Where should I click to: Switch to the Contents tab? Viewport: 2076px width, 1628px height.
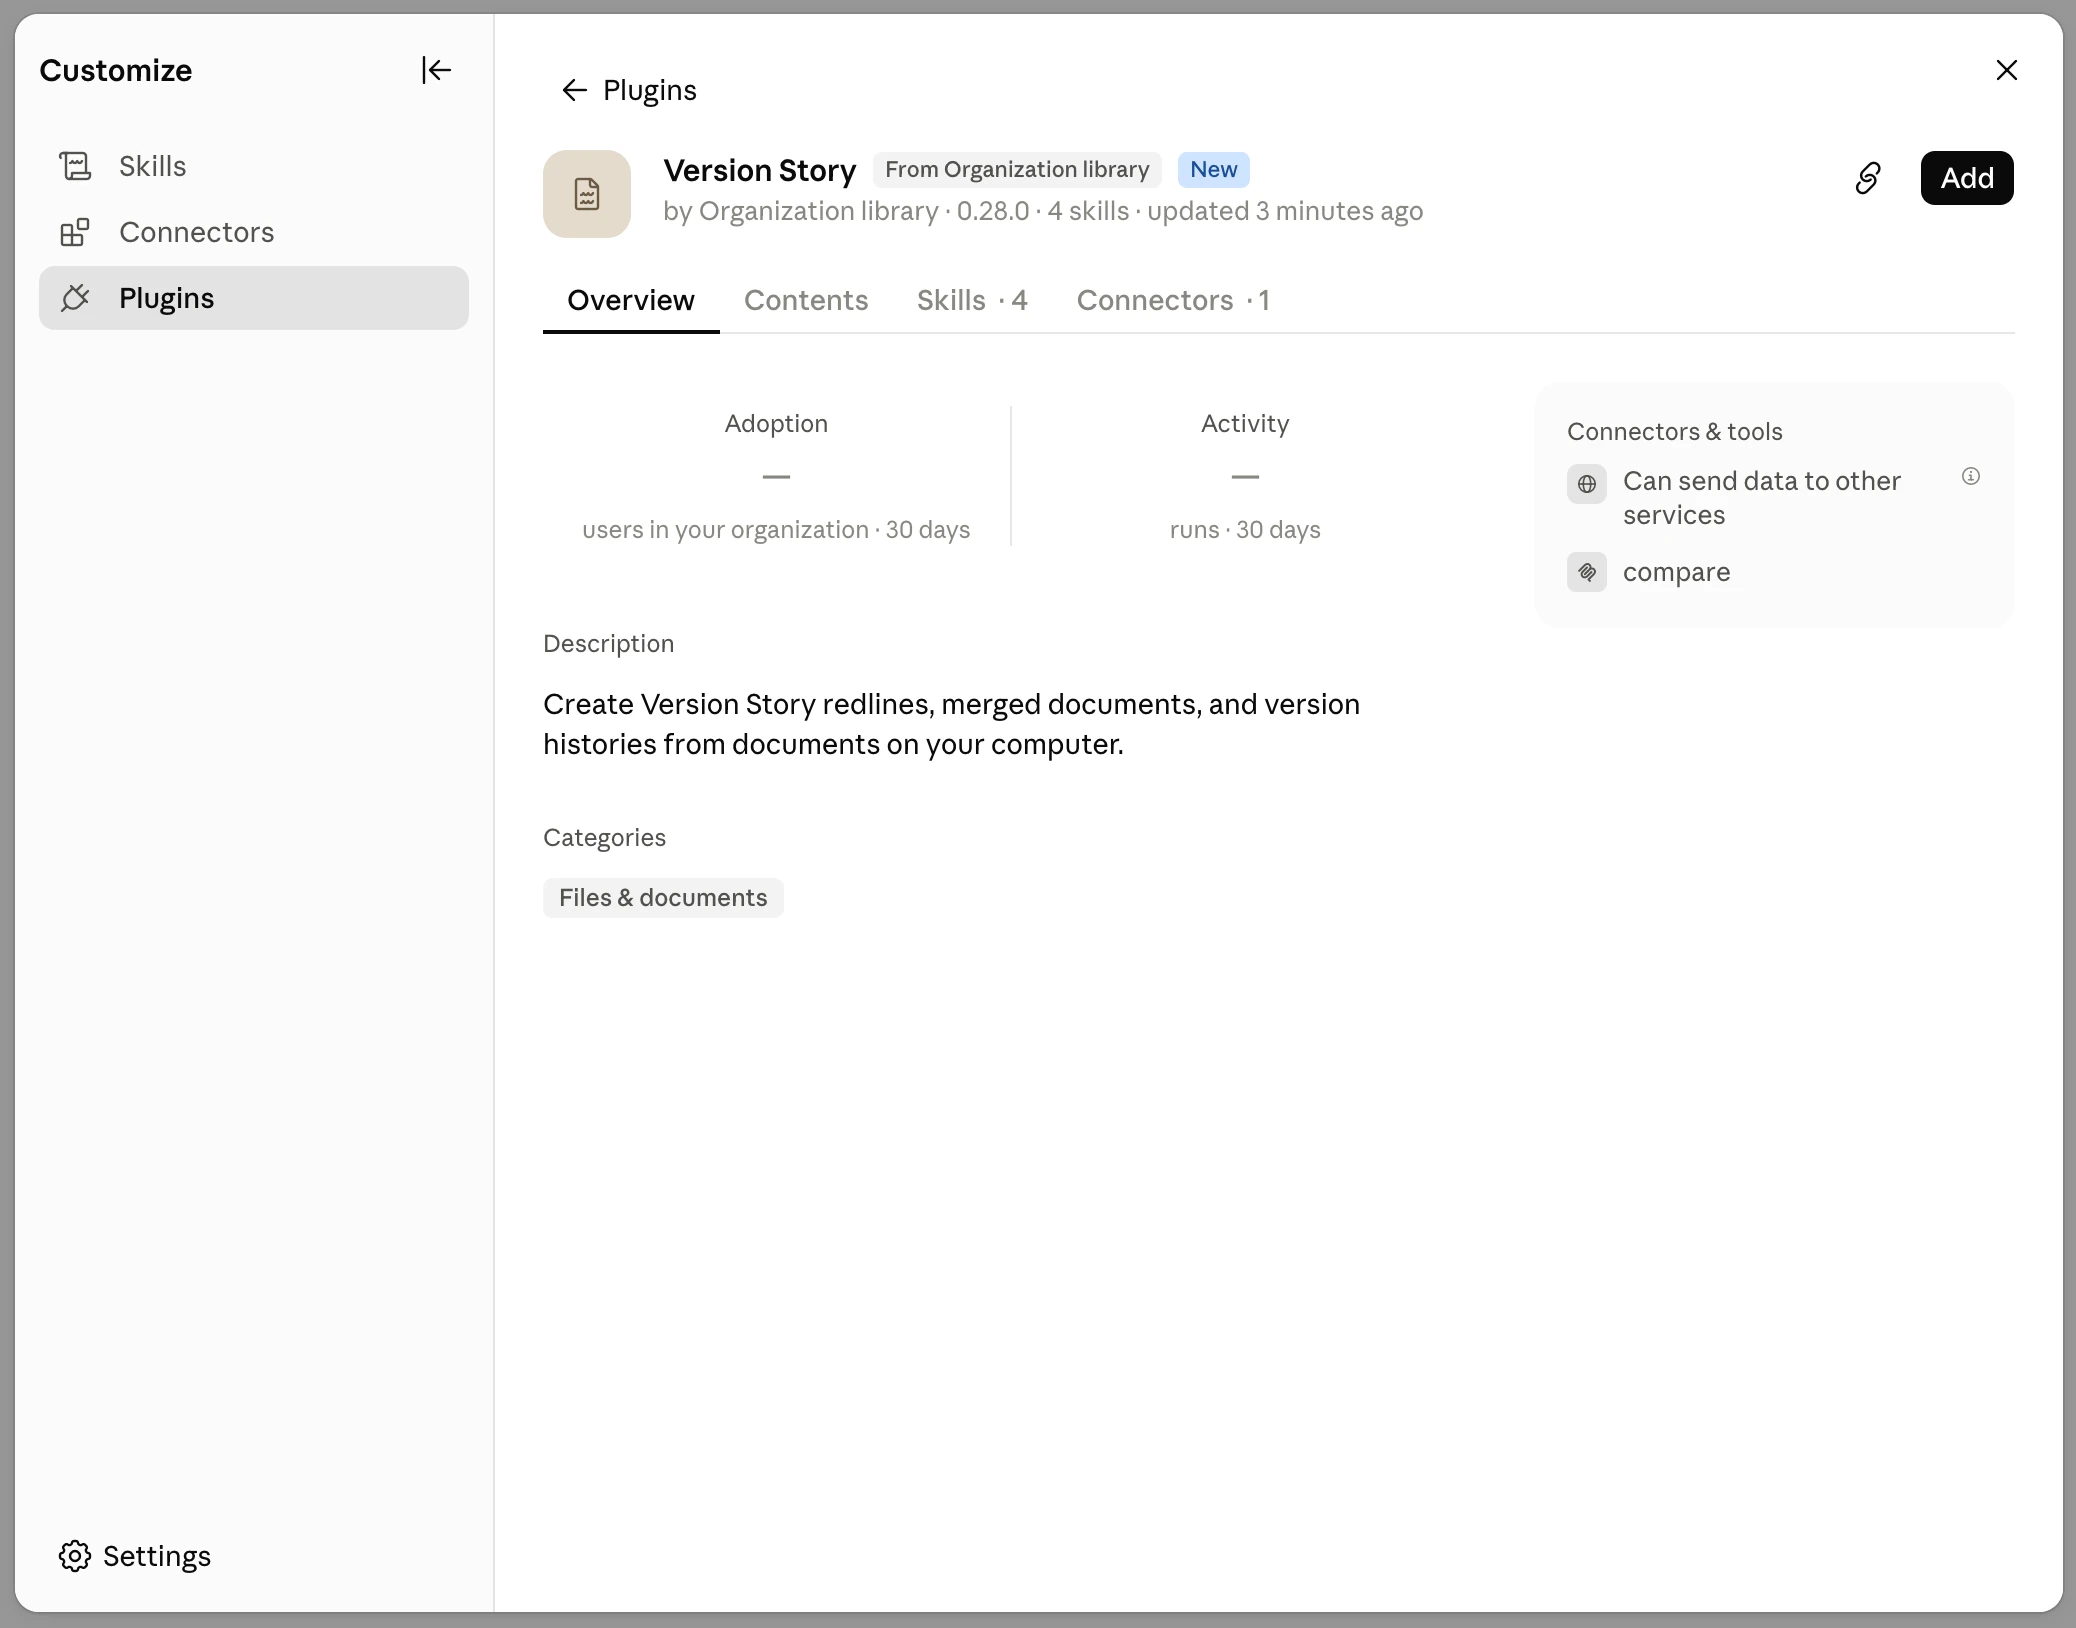(x=806, y=300)
